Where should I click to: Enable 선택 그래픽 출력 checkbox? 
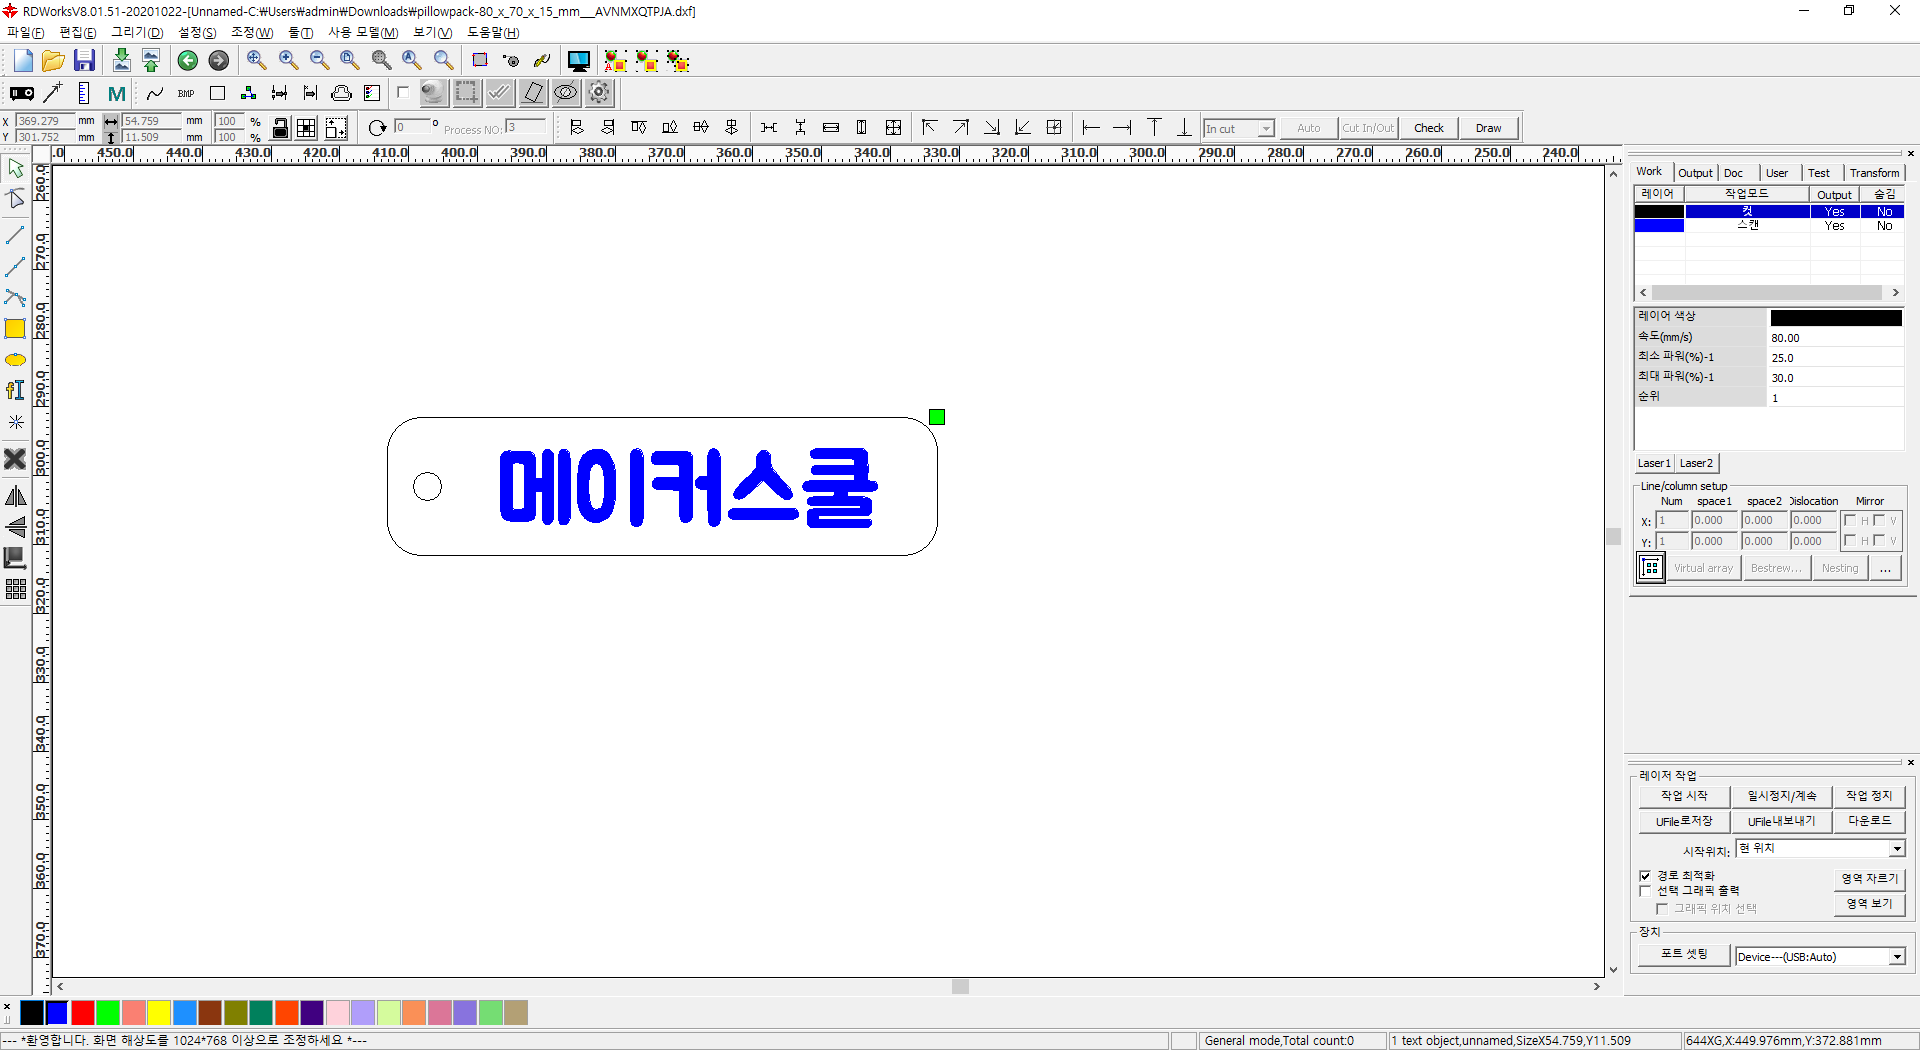[x=1645, y=891]
